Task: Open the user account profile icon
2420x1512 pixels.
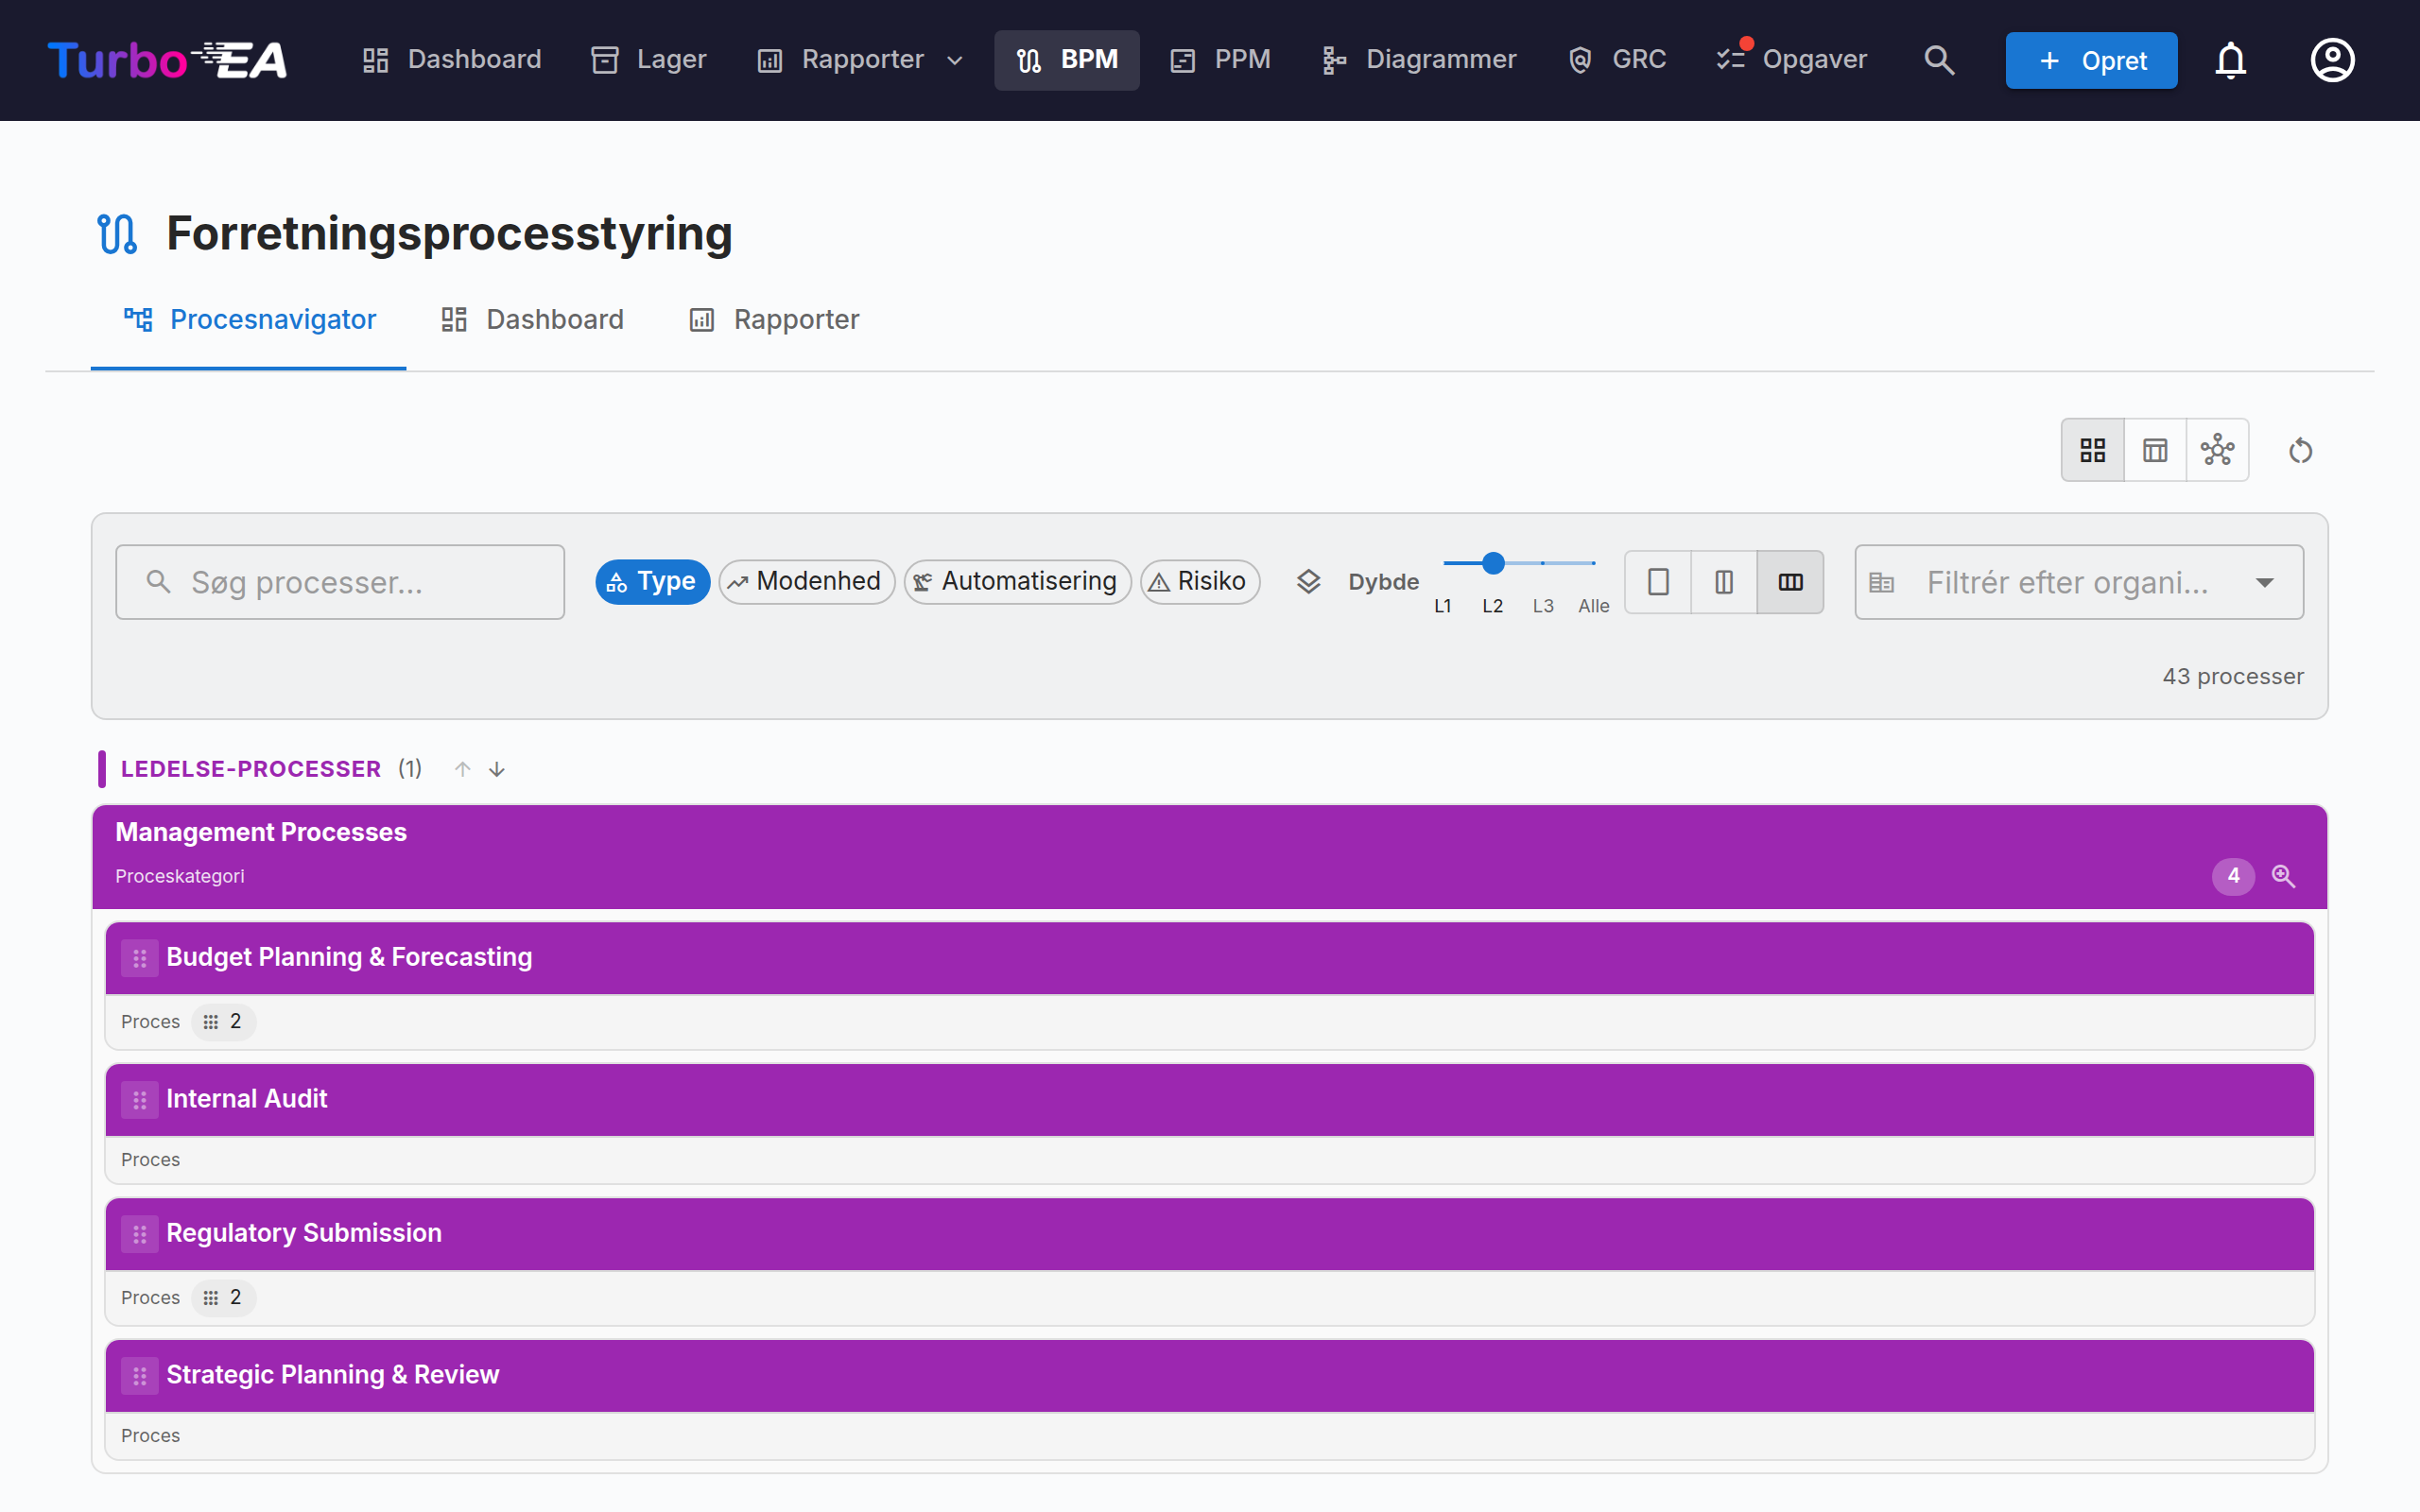Action: (2332, 60)
